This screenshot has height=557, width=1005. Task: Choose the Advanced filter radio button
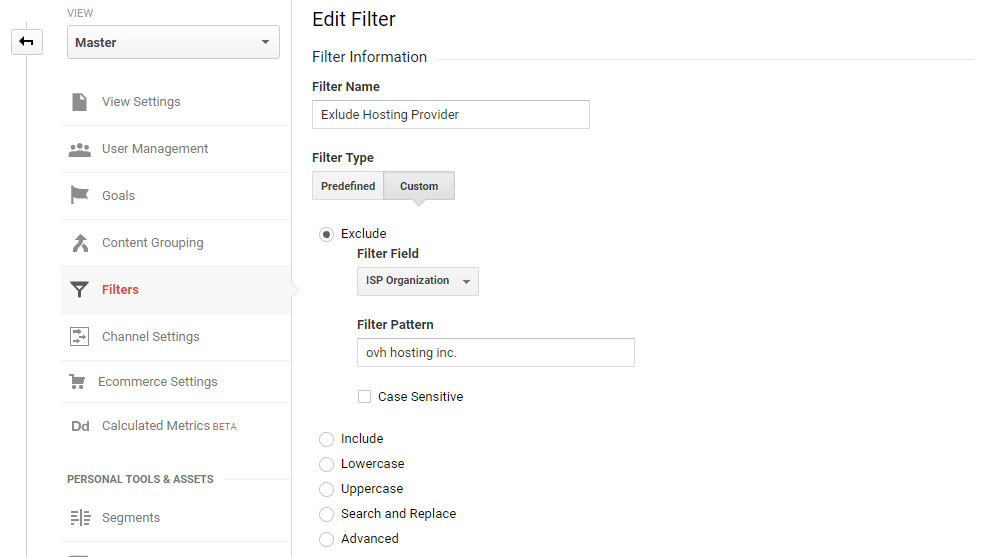(326, 539)
